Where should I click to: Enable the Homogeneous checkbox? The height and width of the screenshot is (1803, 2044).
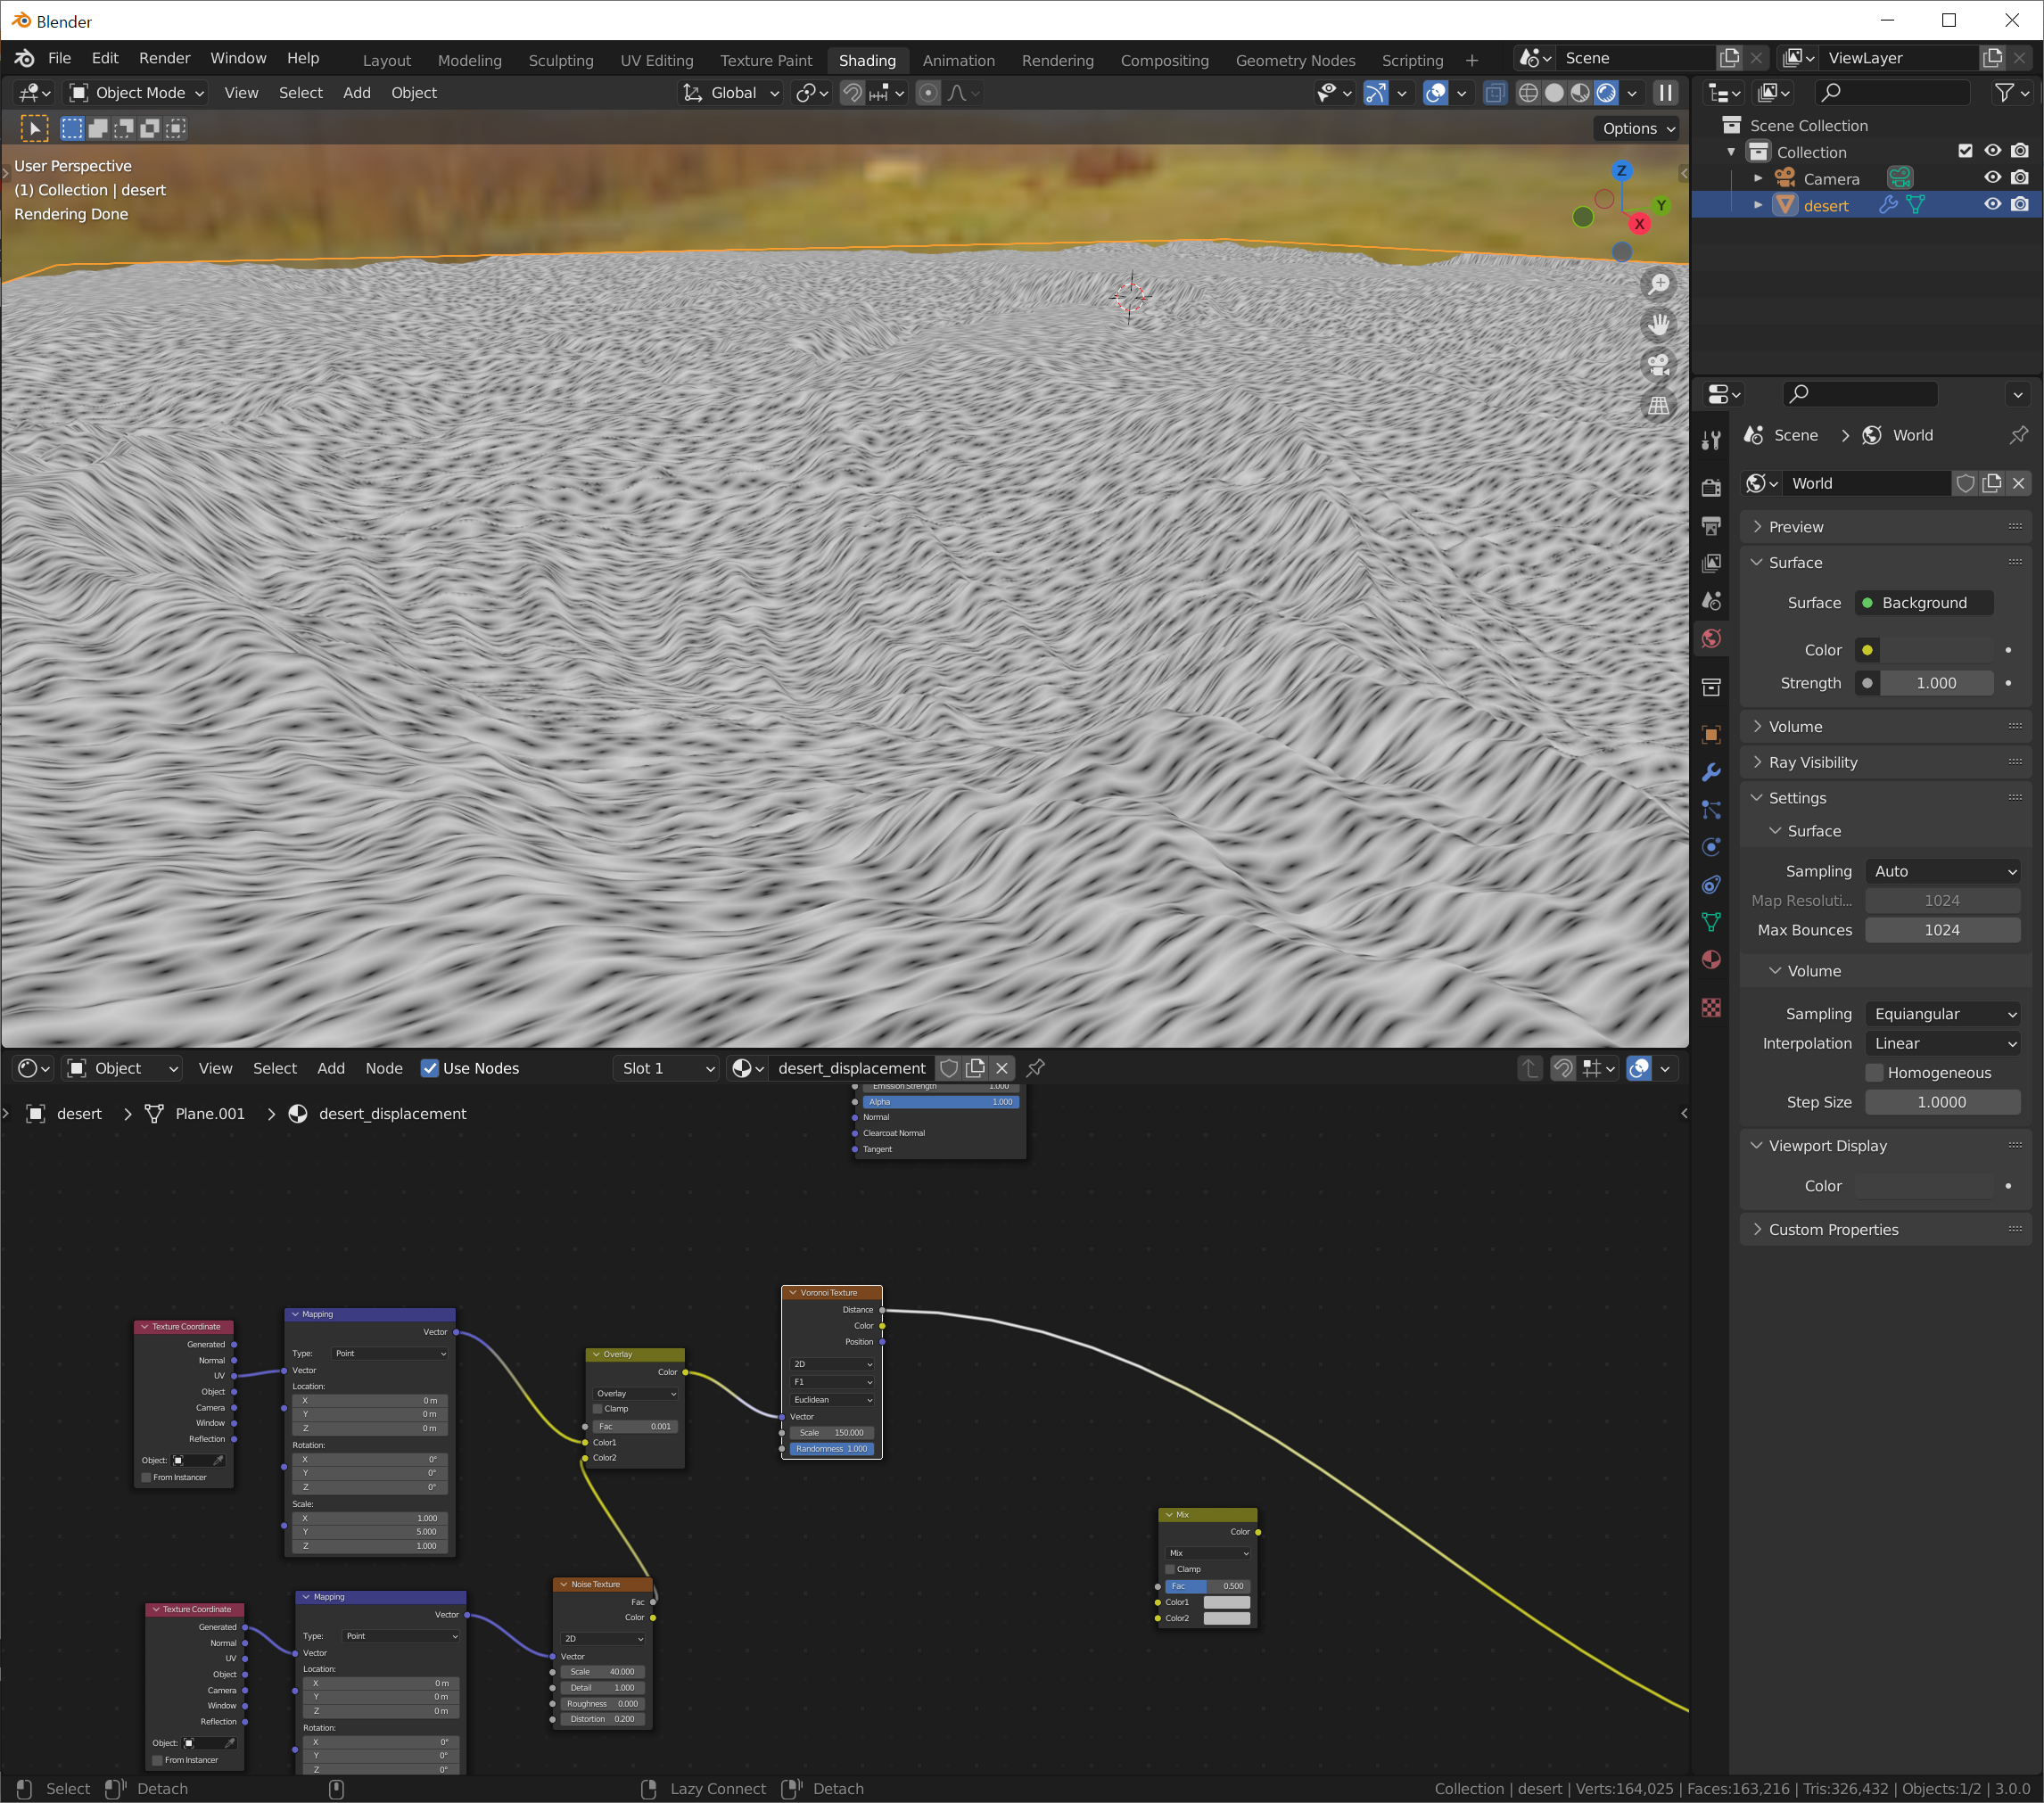click(1875, 1072)
